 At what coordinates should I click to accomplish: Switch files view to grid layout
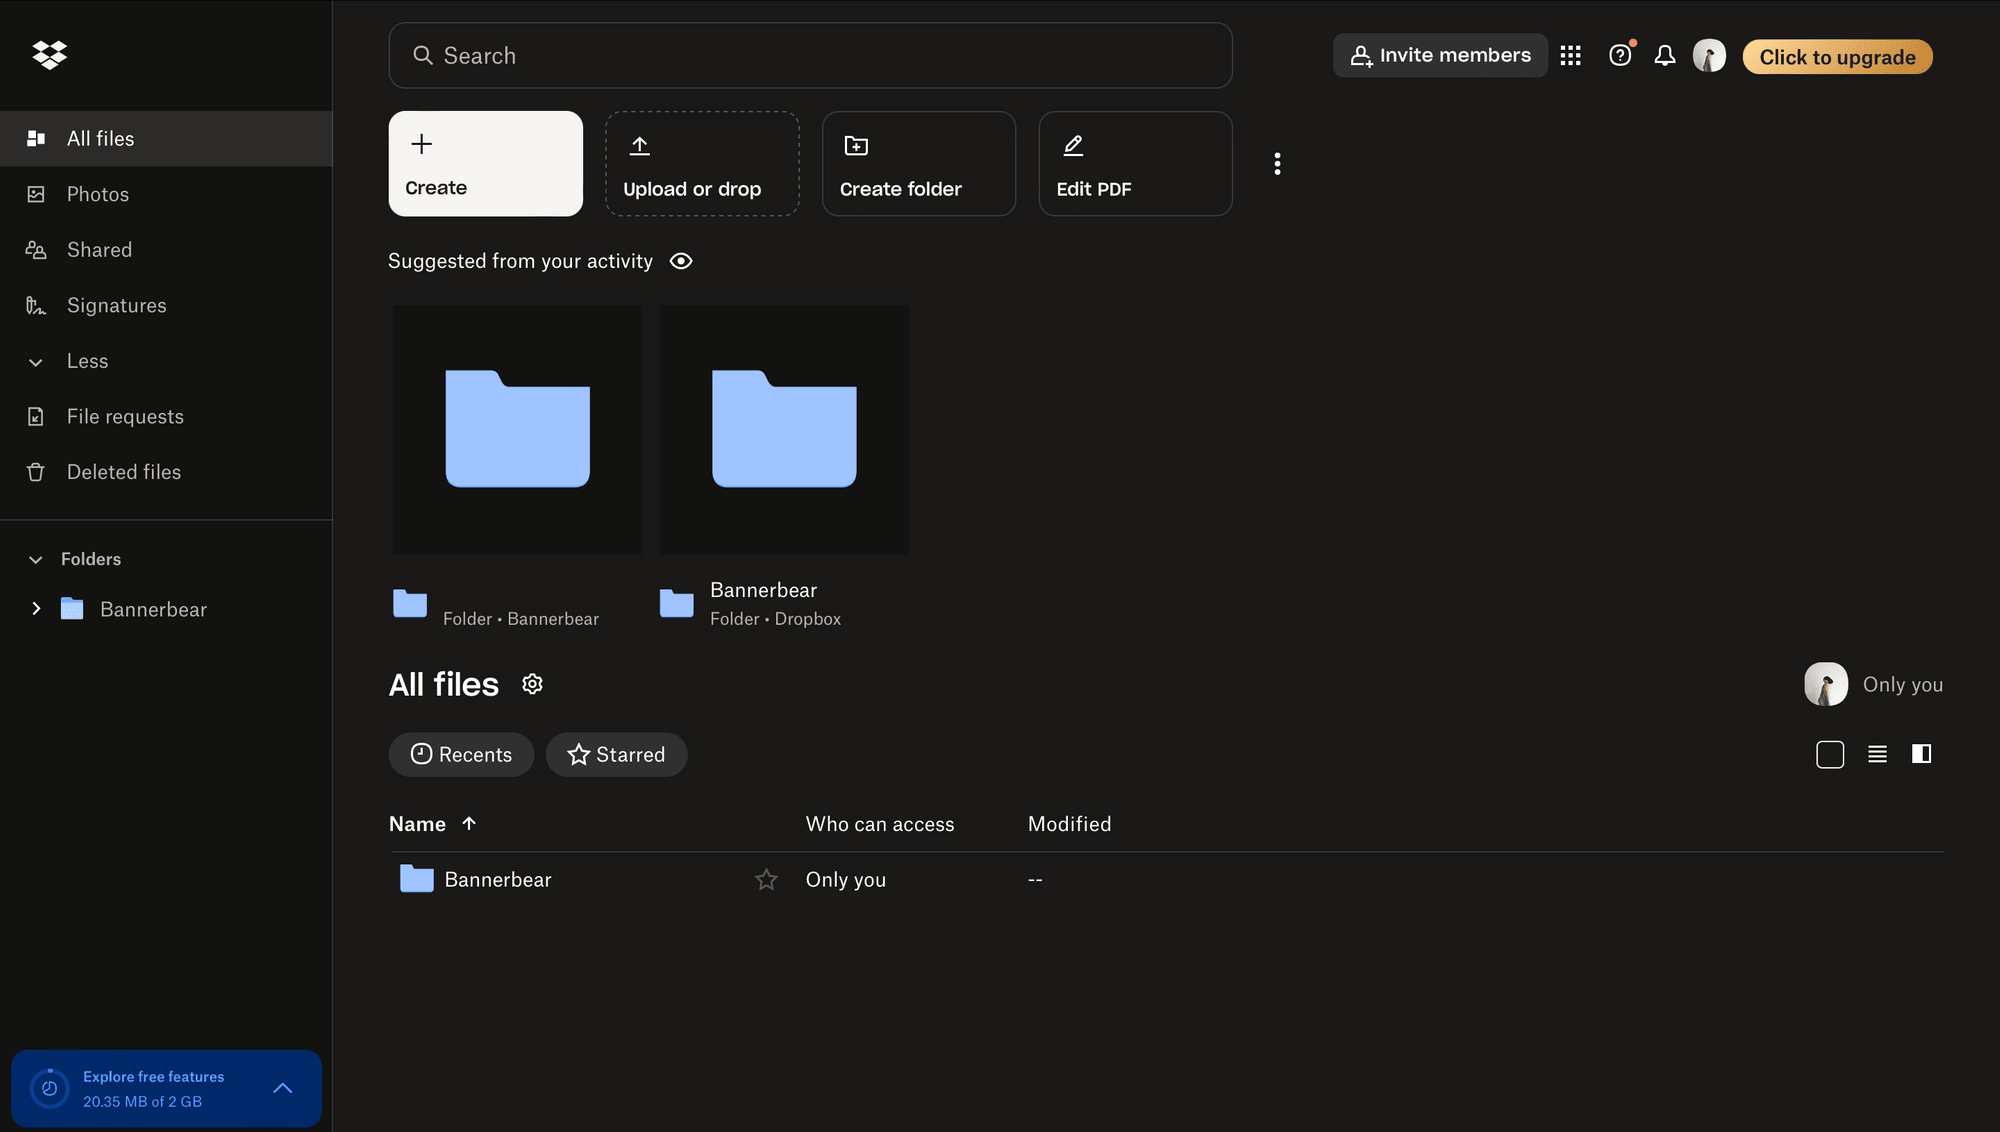[x=1830, y=754]
